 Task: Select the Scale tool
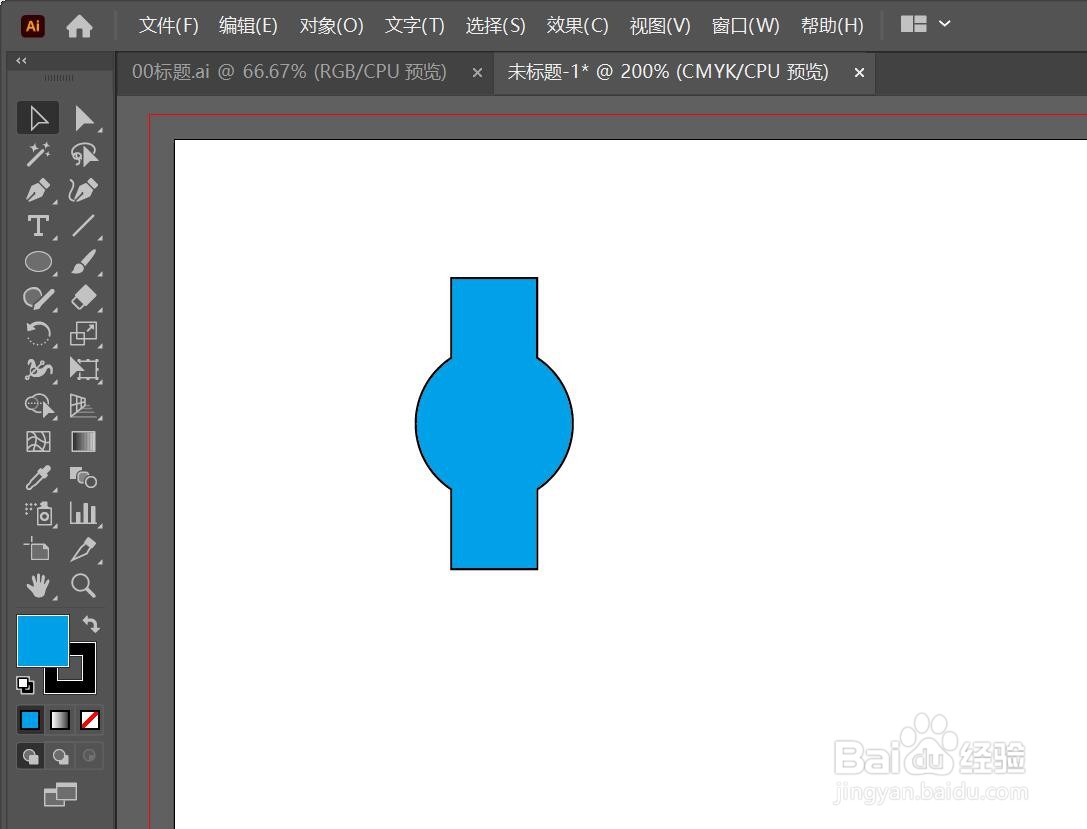84,334
